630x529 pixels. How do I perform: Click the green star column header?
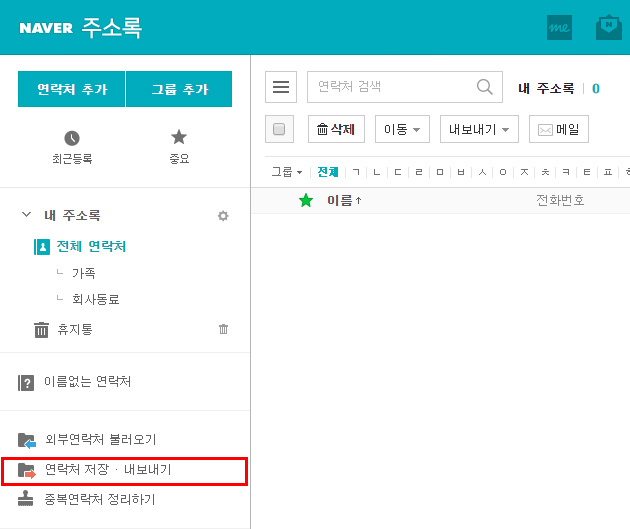(x=306, y=200)
